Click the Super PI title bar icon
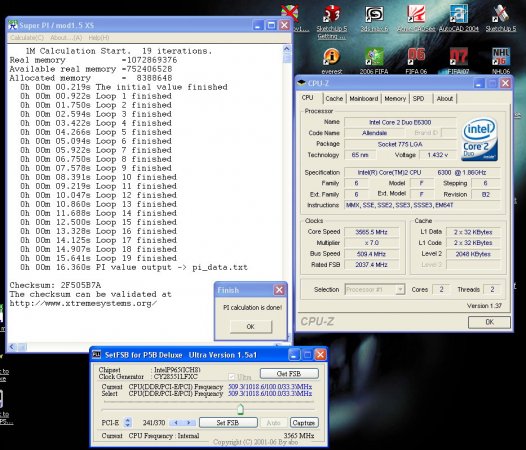Viewport: 526px width, 450px height. pos(13,25)
